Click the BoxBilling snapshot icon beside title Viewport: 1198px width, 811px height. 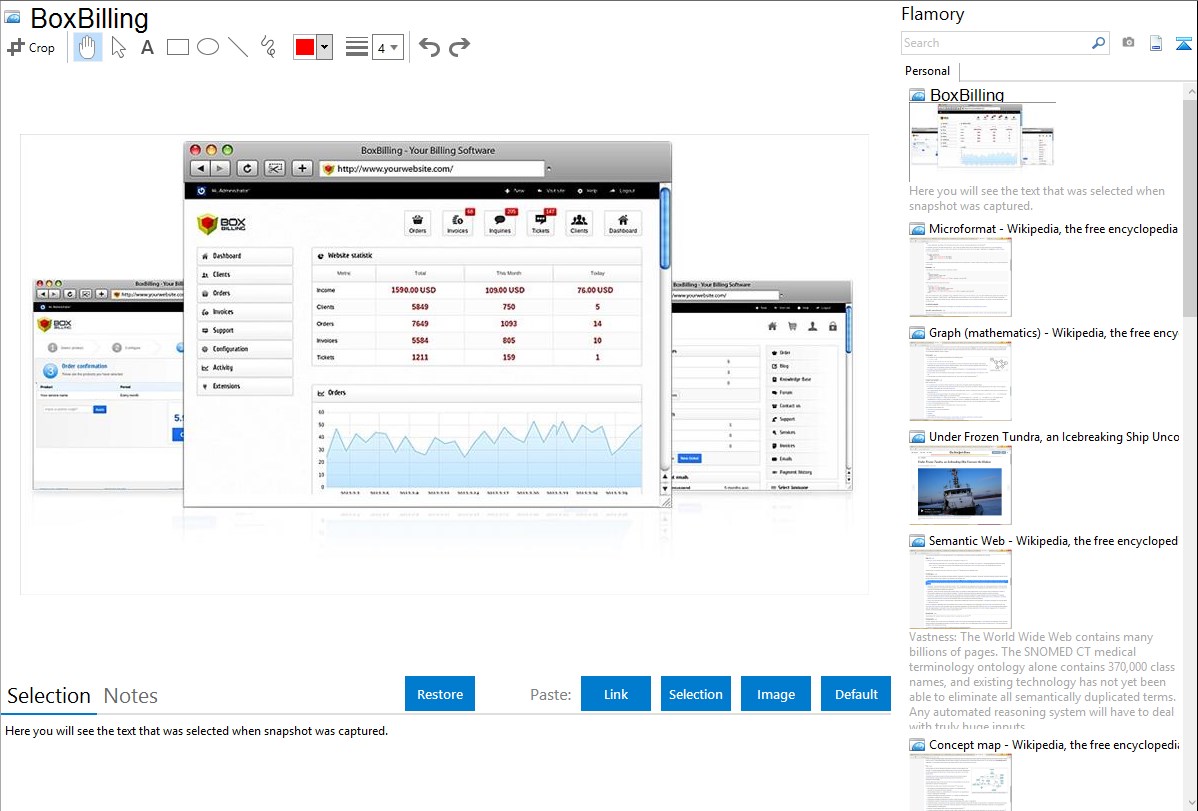click(12, 18)
